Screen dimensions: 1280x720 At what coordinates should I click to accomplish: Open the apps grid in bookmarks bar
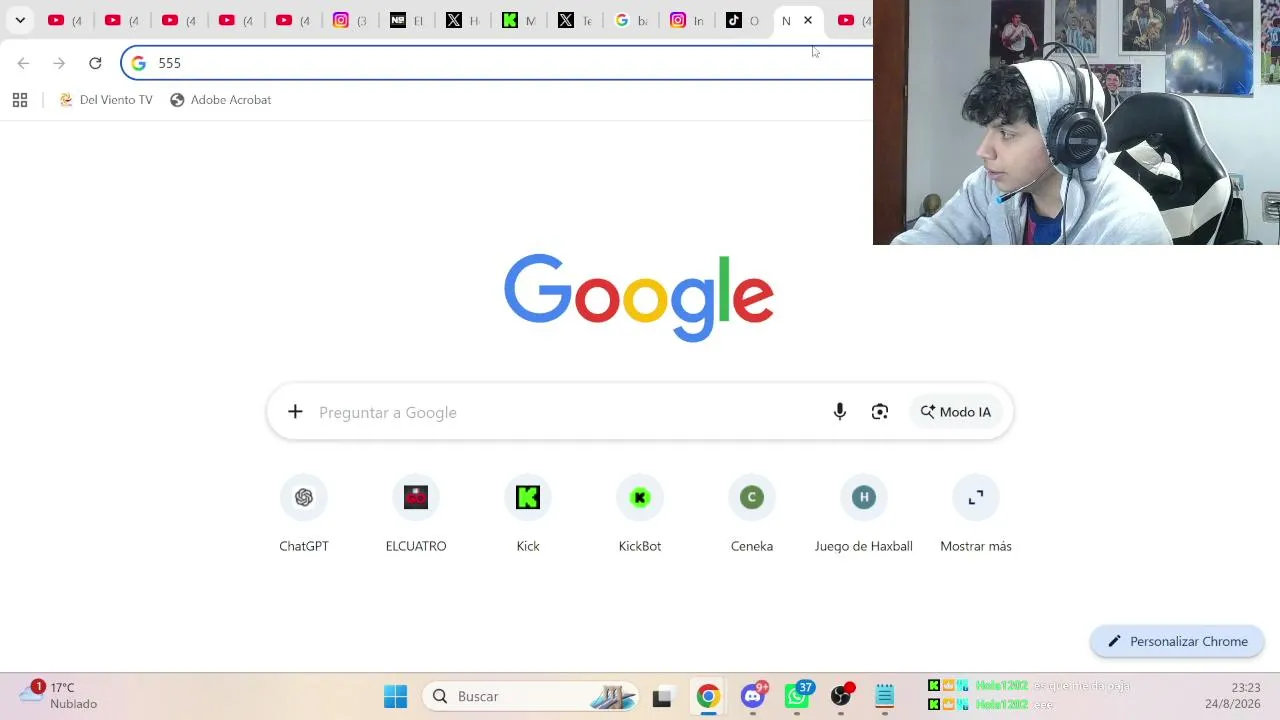click(x=20, y=100)
